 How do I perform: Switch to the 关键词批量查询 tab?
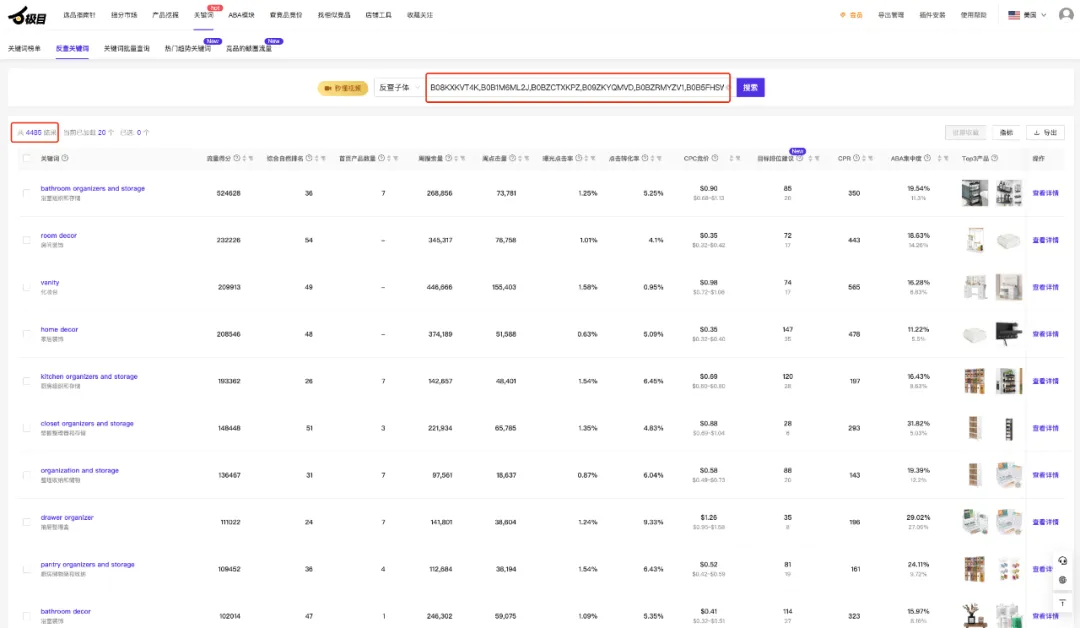click(127, 49)
